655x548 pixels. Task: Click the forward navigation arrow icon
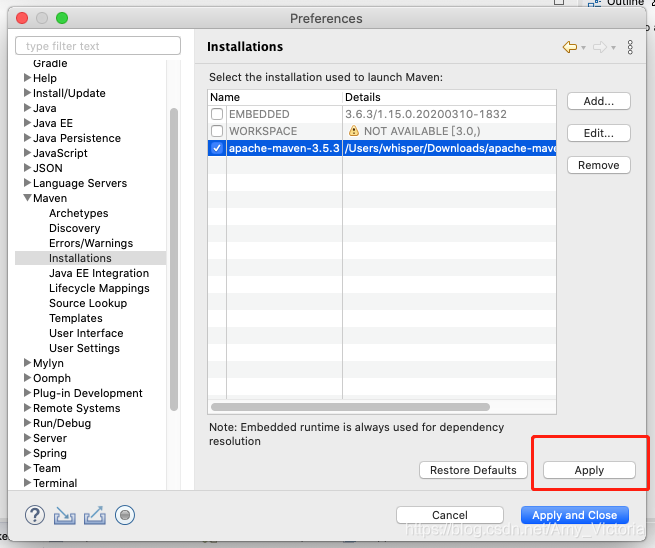pos(600,47)
